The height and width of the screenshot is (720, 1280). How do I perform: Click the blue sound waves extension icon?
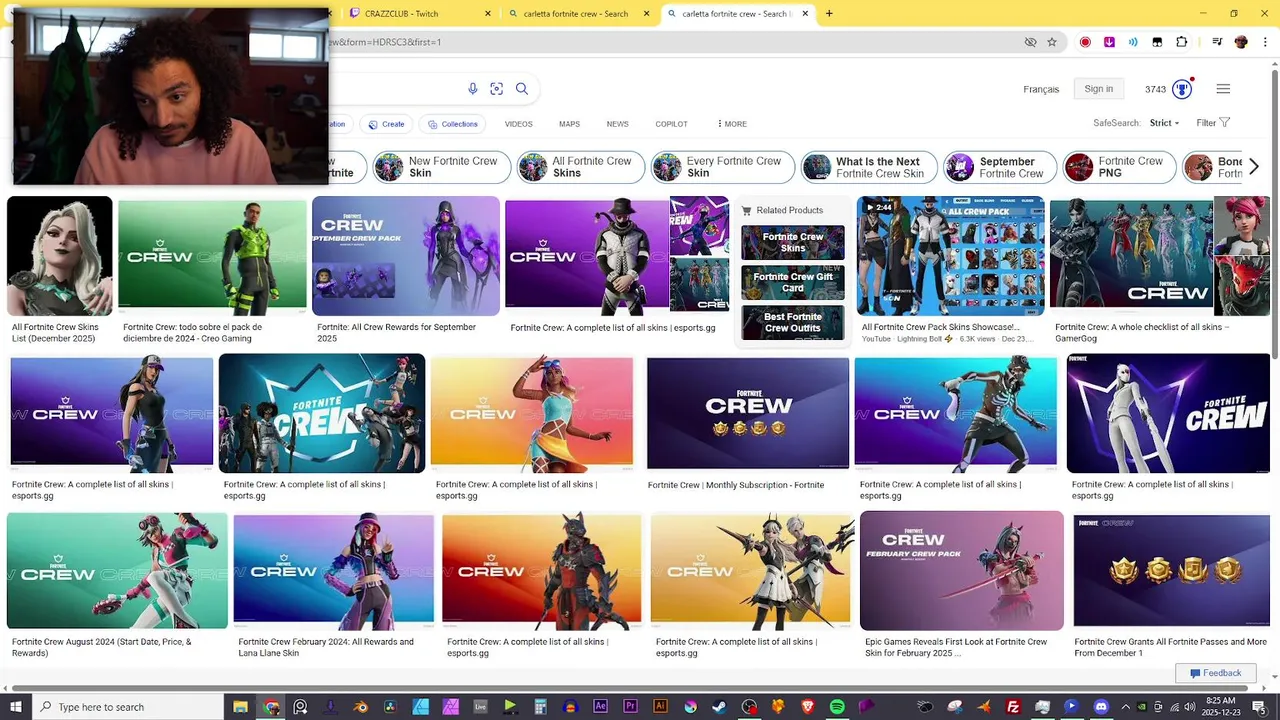point(1133,42)
